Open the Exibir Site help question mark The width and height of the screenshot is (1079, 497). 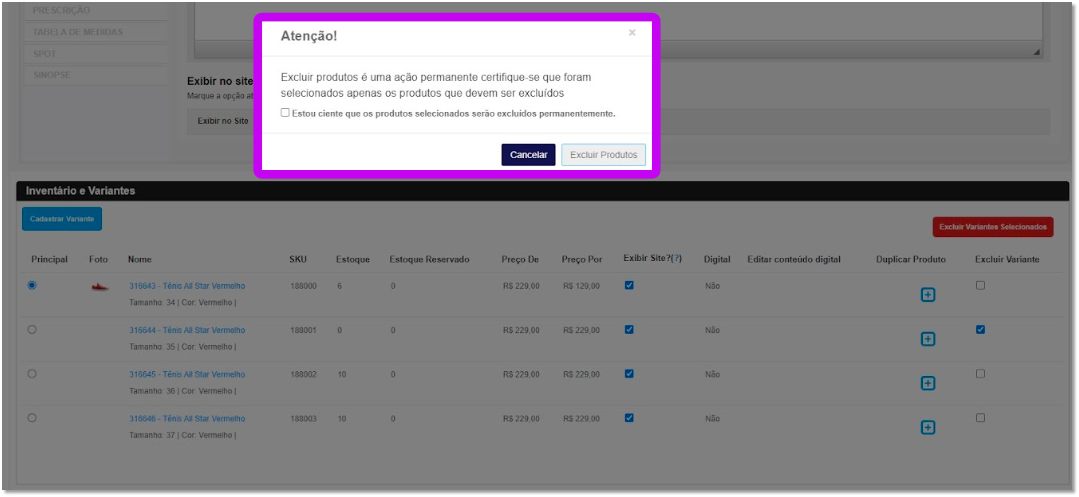[676, 259]
